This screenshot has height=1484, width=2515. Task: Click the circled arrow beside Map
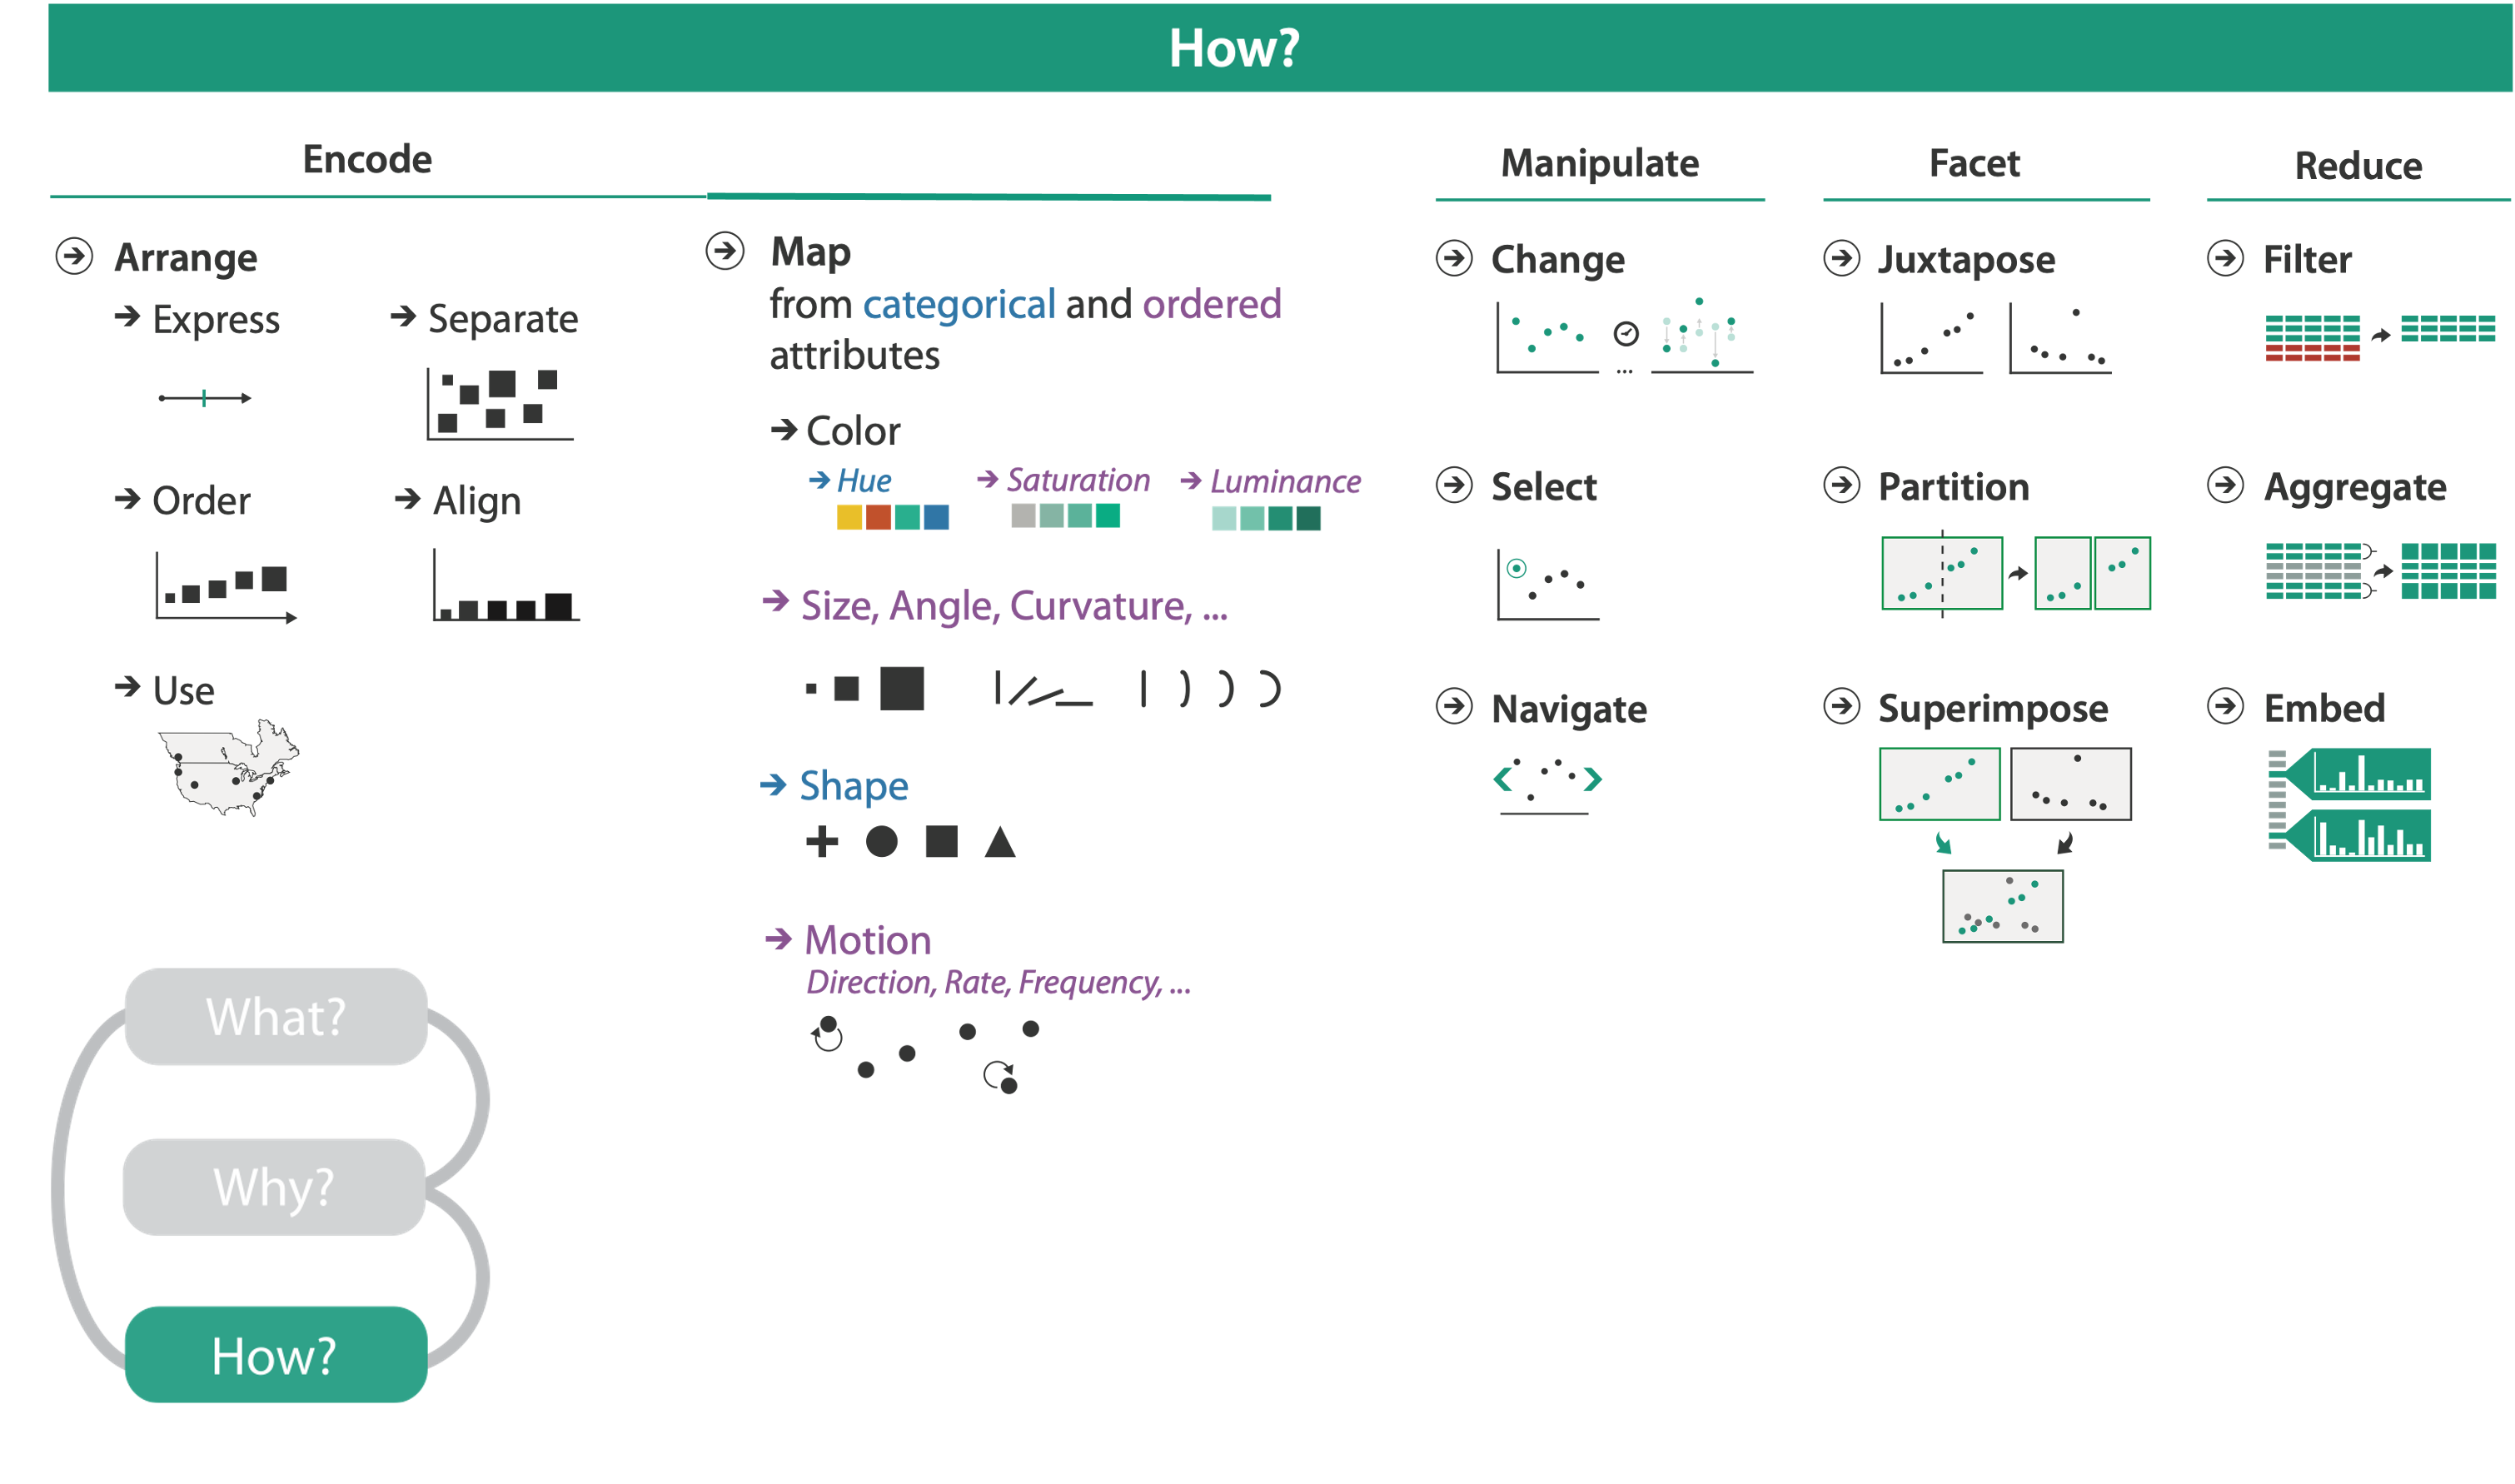coord(725,250)
